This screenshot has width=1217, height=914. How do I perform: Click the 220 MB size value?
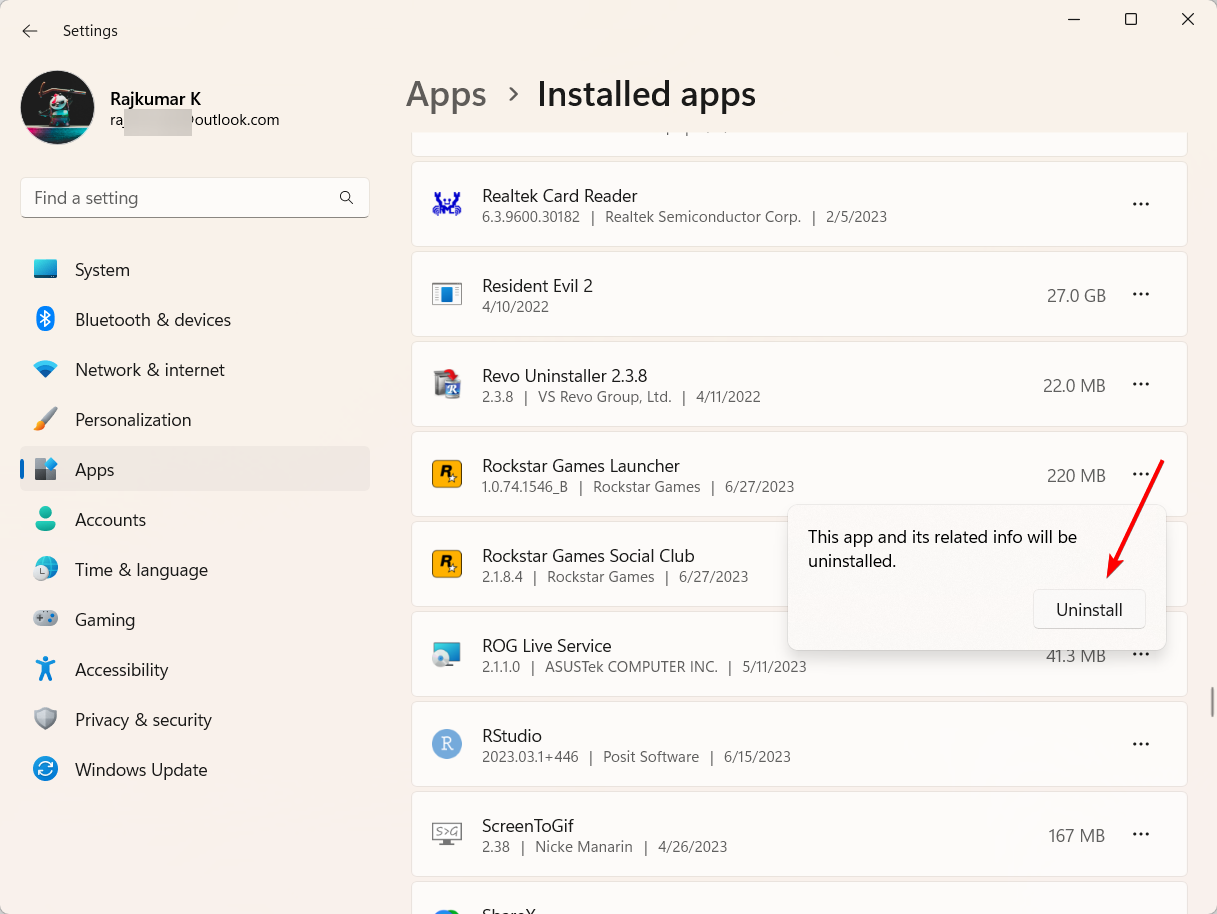point(1076,476)
